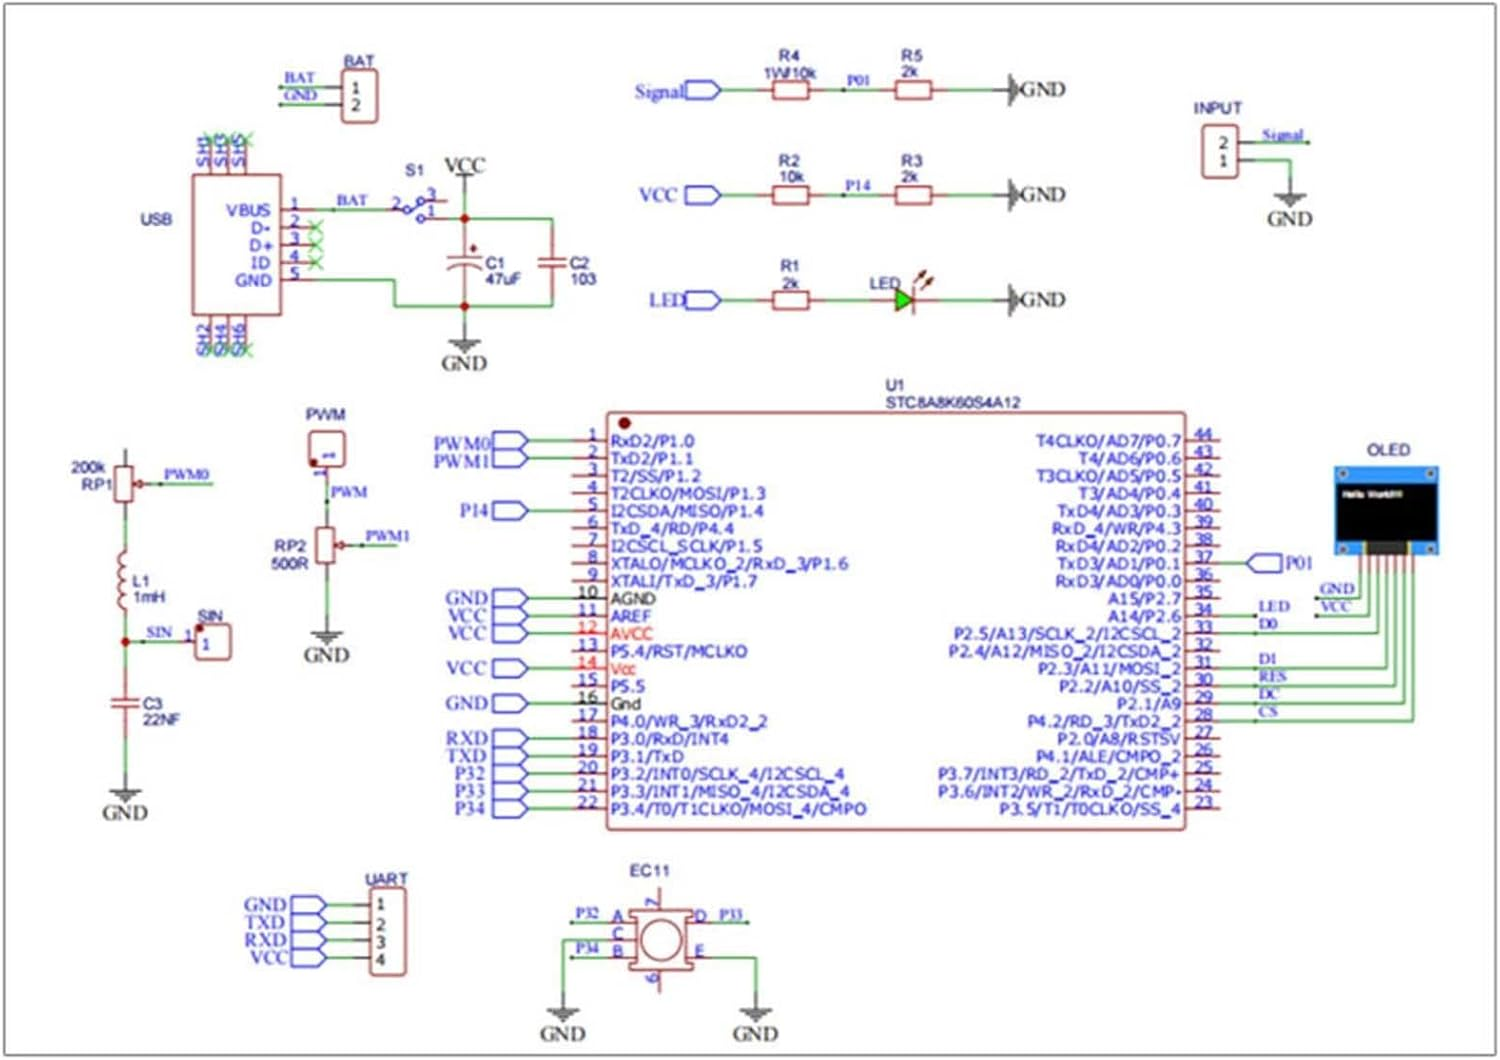Viewport: 1500px width, 1060px height.
Task: Select the INPUT two-pin connector
Action: pos(1220,152)
